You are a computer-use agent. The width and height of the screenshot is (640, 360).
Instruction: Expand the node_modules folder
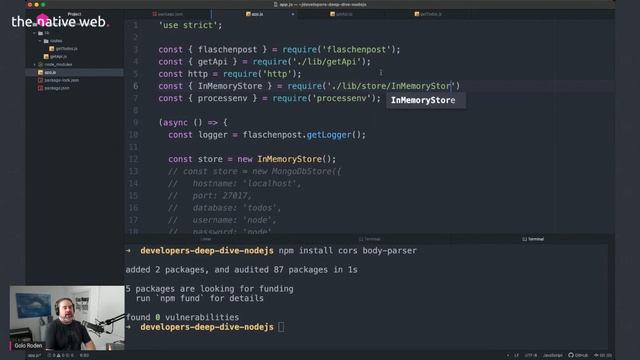click(35, 64)
